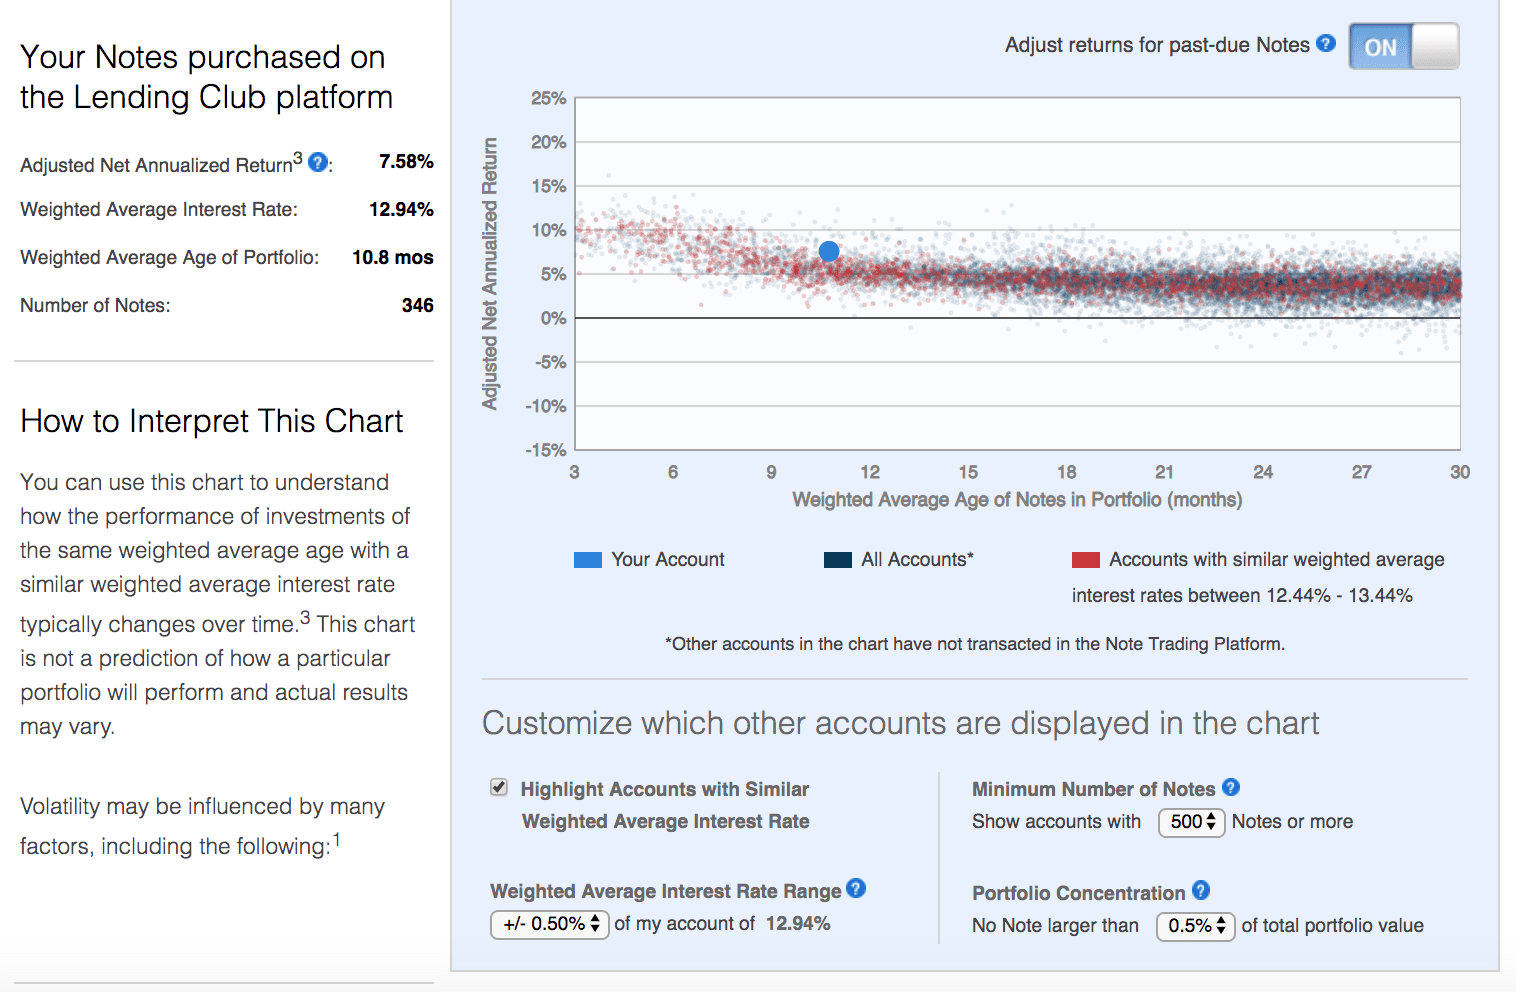Viewport: 1516px width, 992px height.
Task: Click 12.94% next to 'of my account of'
Action: pos(798,924)
